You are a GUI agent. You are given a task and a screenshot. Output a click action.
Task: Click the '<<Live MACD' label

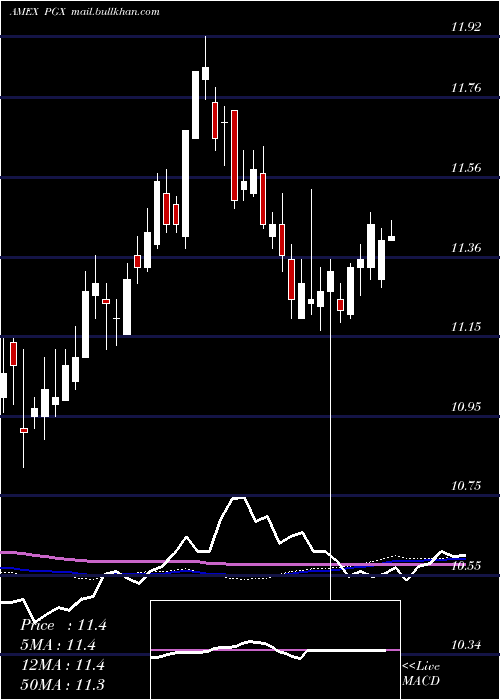(x=421, y=674)
